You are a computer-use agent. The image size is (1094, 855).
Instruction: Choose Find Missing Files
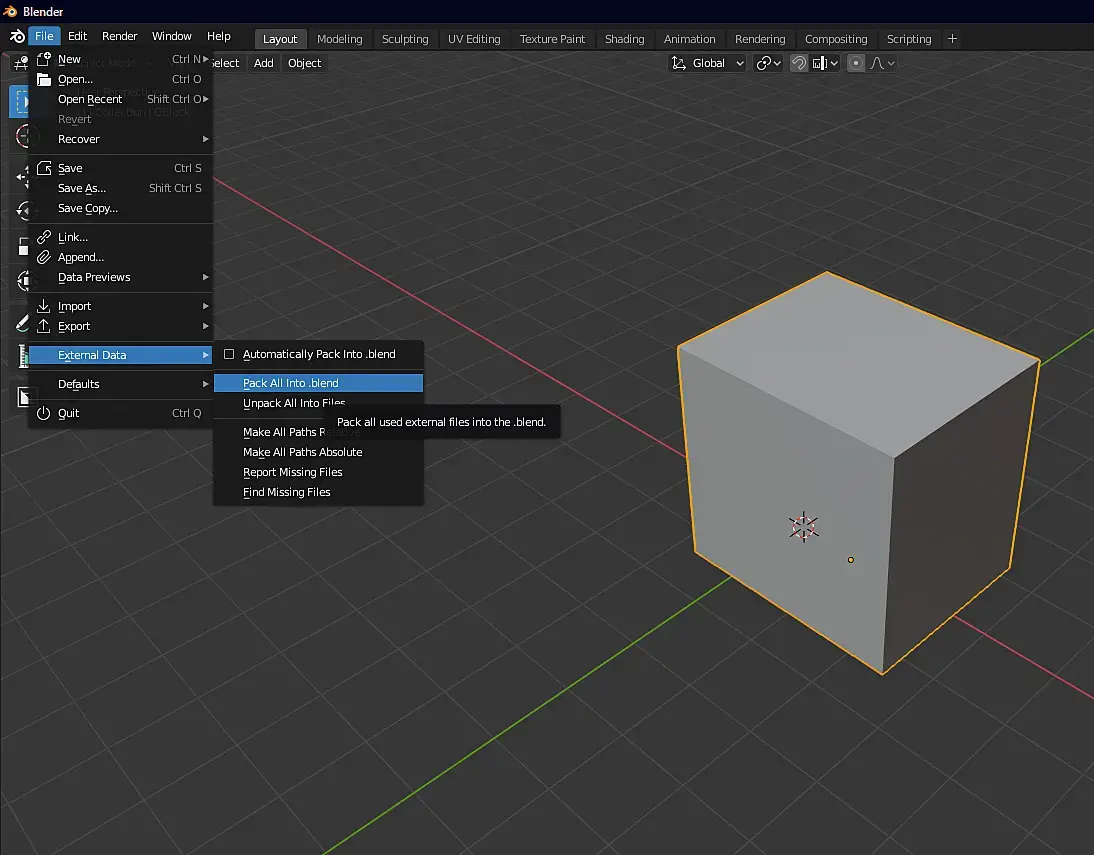click(286, 492)
